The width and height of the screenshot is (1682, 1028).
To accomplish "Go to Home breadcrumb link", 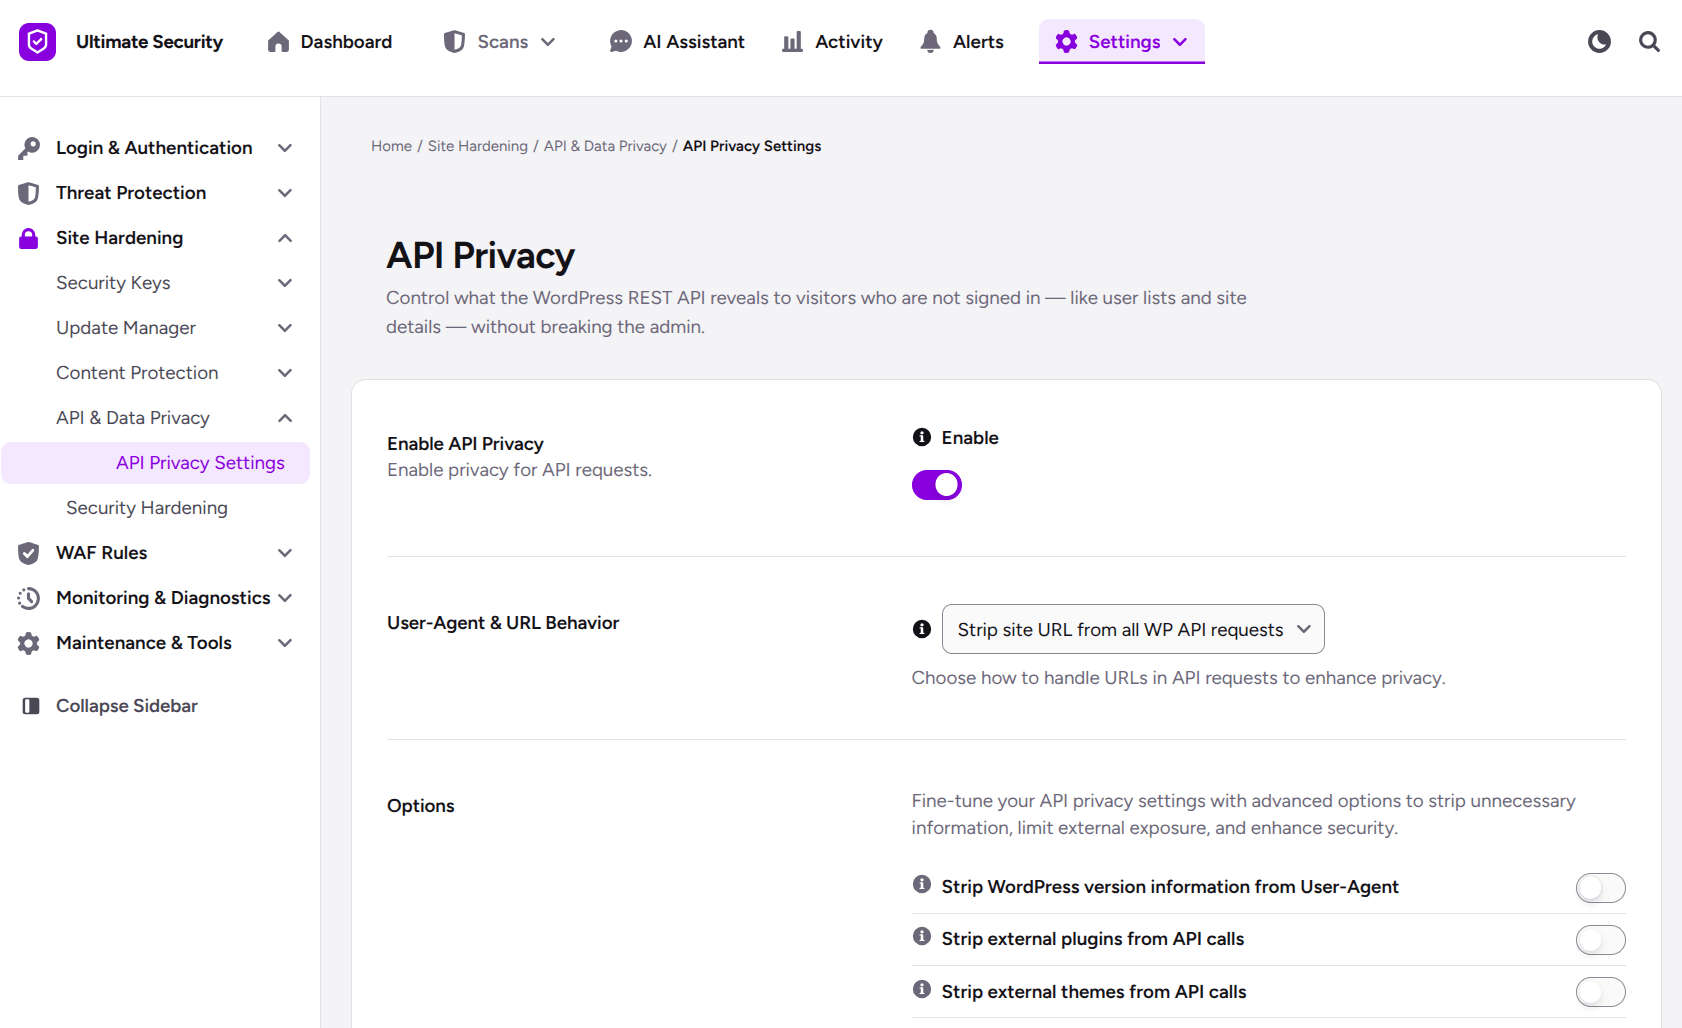I will [391, 146].
